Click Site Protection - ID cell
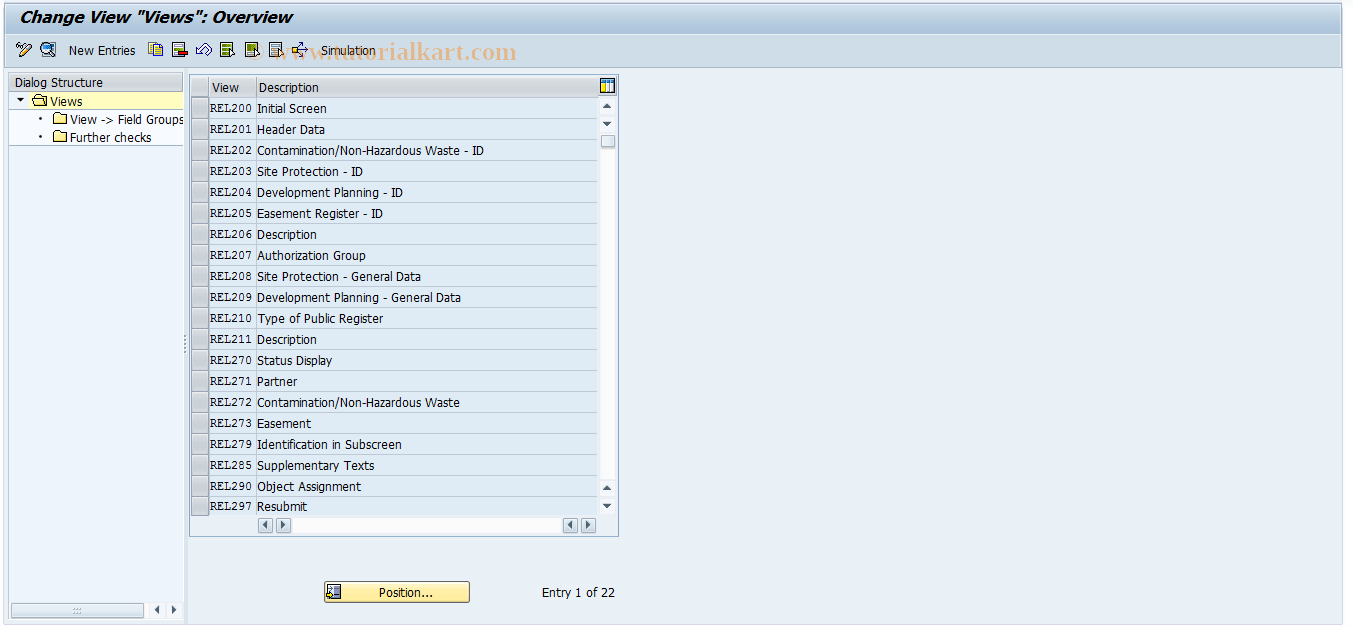 coord(427,171)
